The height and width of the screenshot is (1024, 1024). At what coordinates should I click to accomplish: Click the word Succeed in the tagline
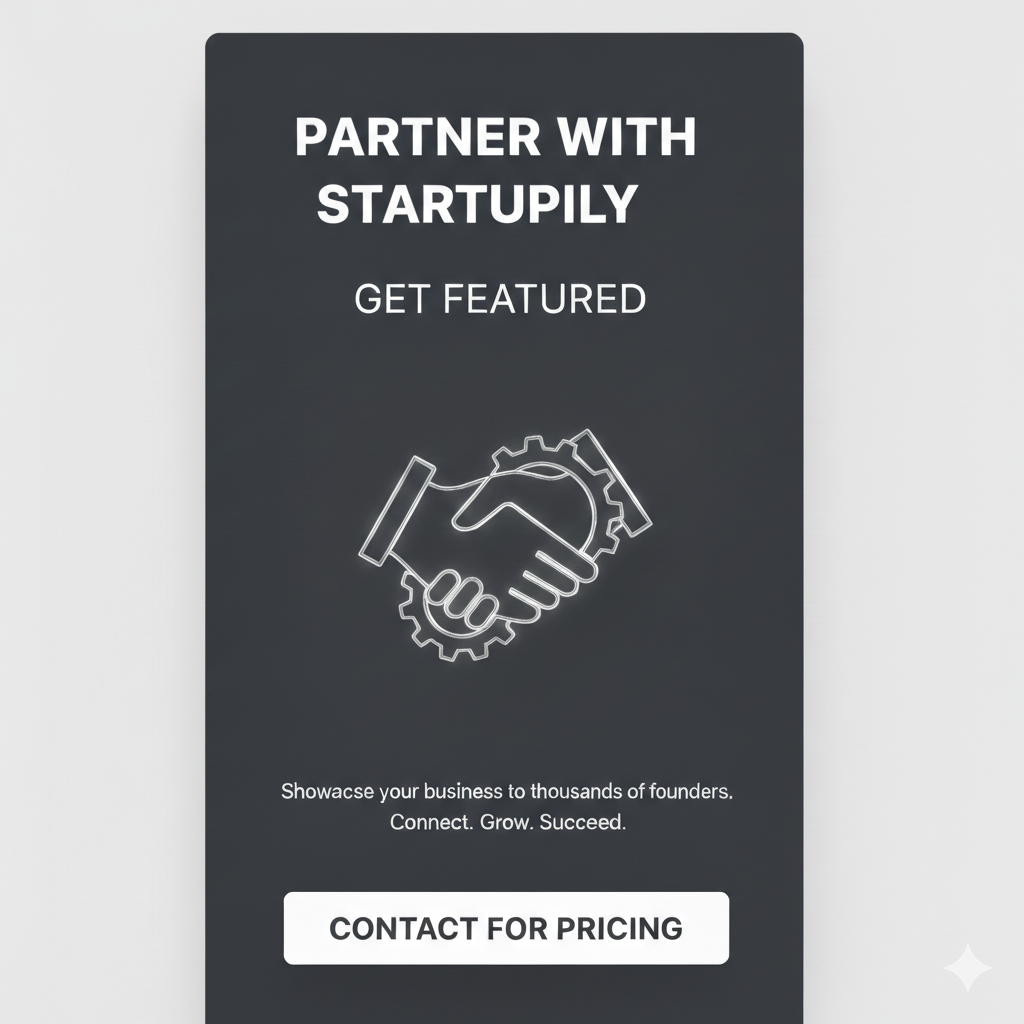click(x=584, y=822)
